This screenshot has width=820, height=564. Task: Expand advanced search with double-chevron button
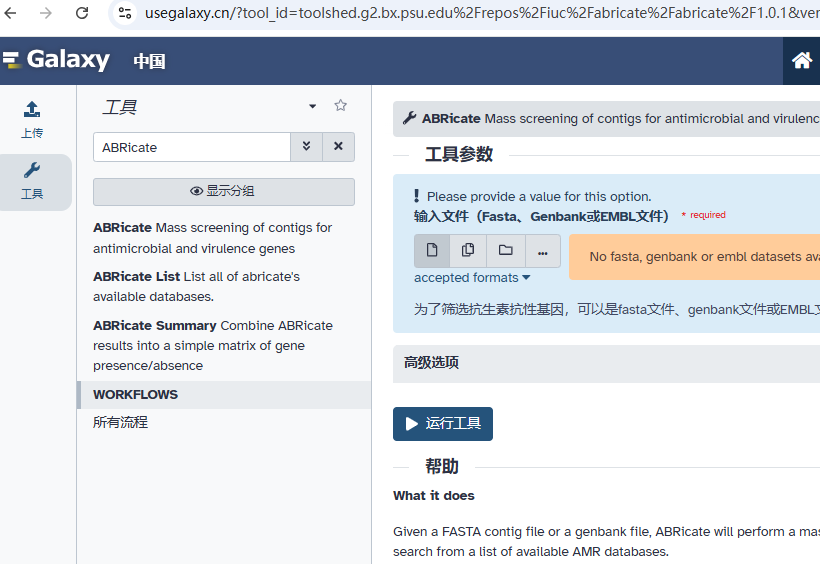(x=306, y=147)
